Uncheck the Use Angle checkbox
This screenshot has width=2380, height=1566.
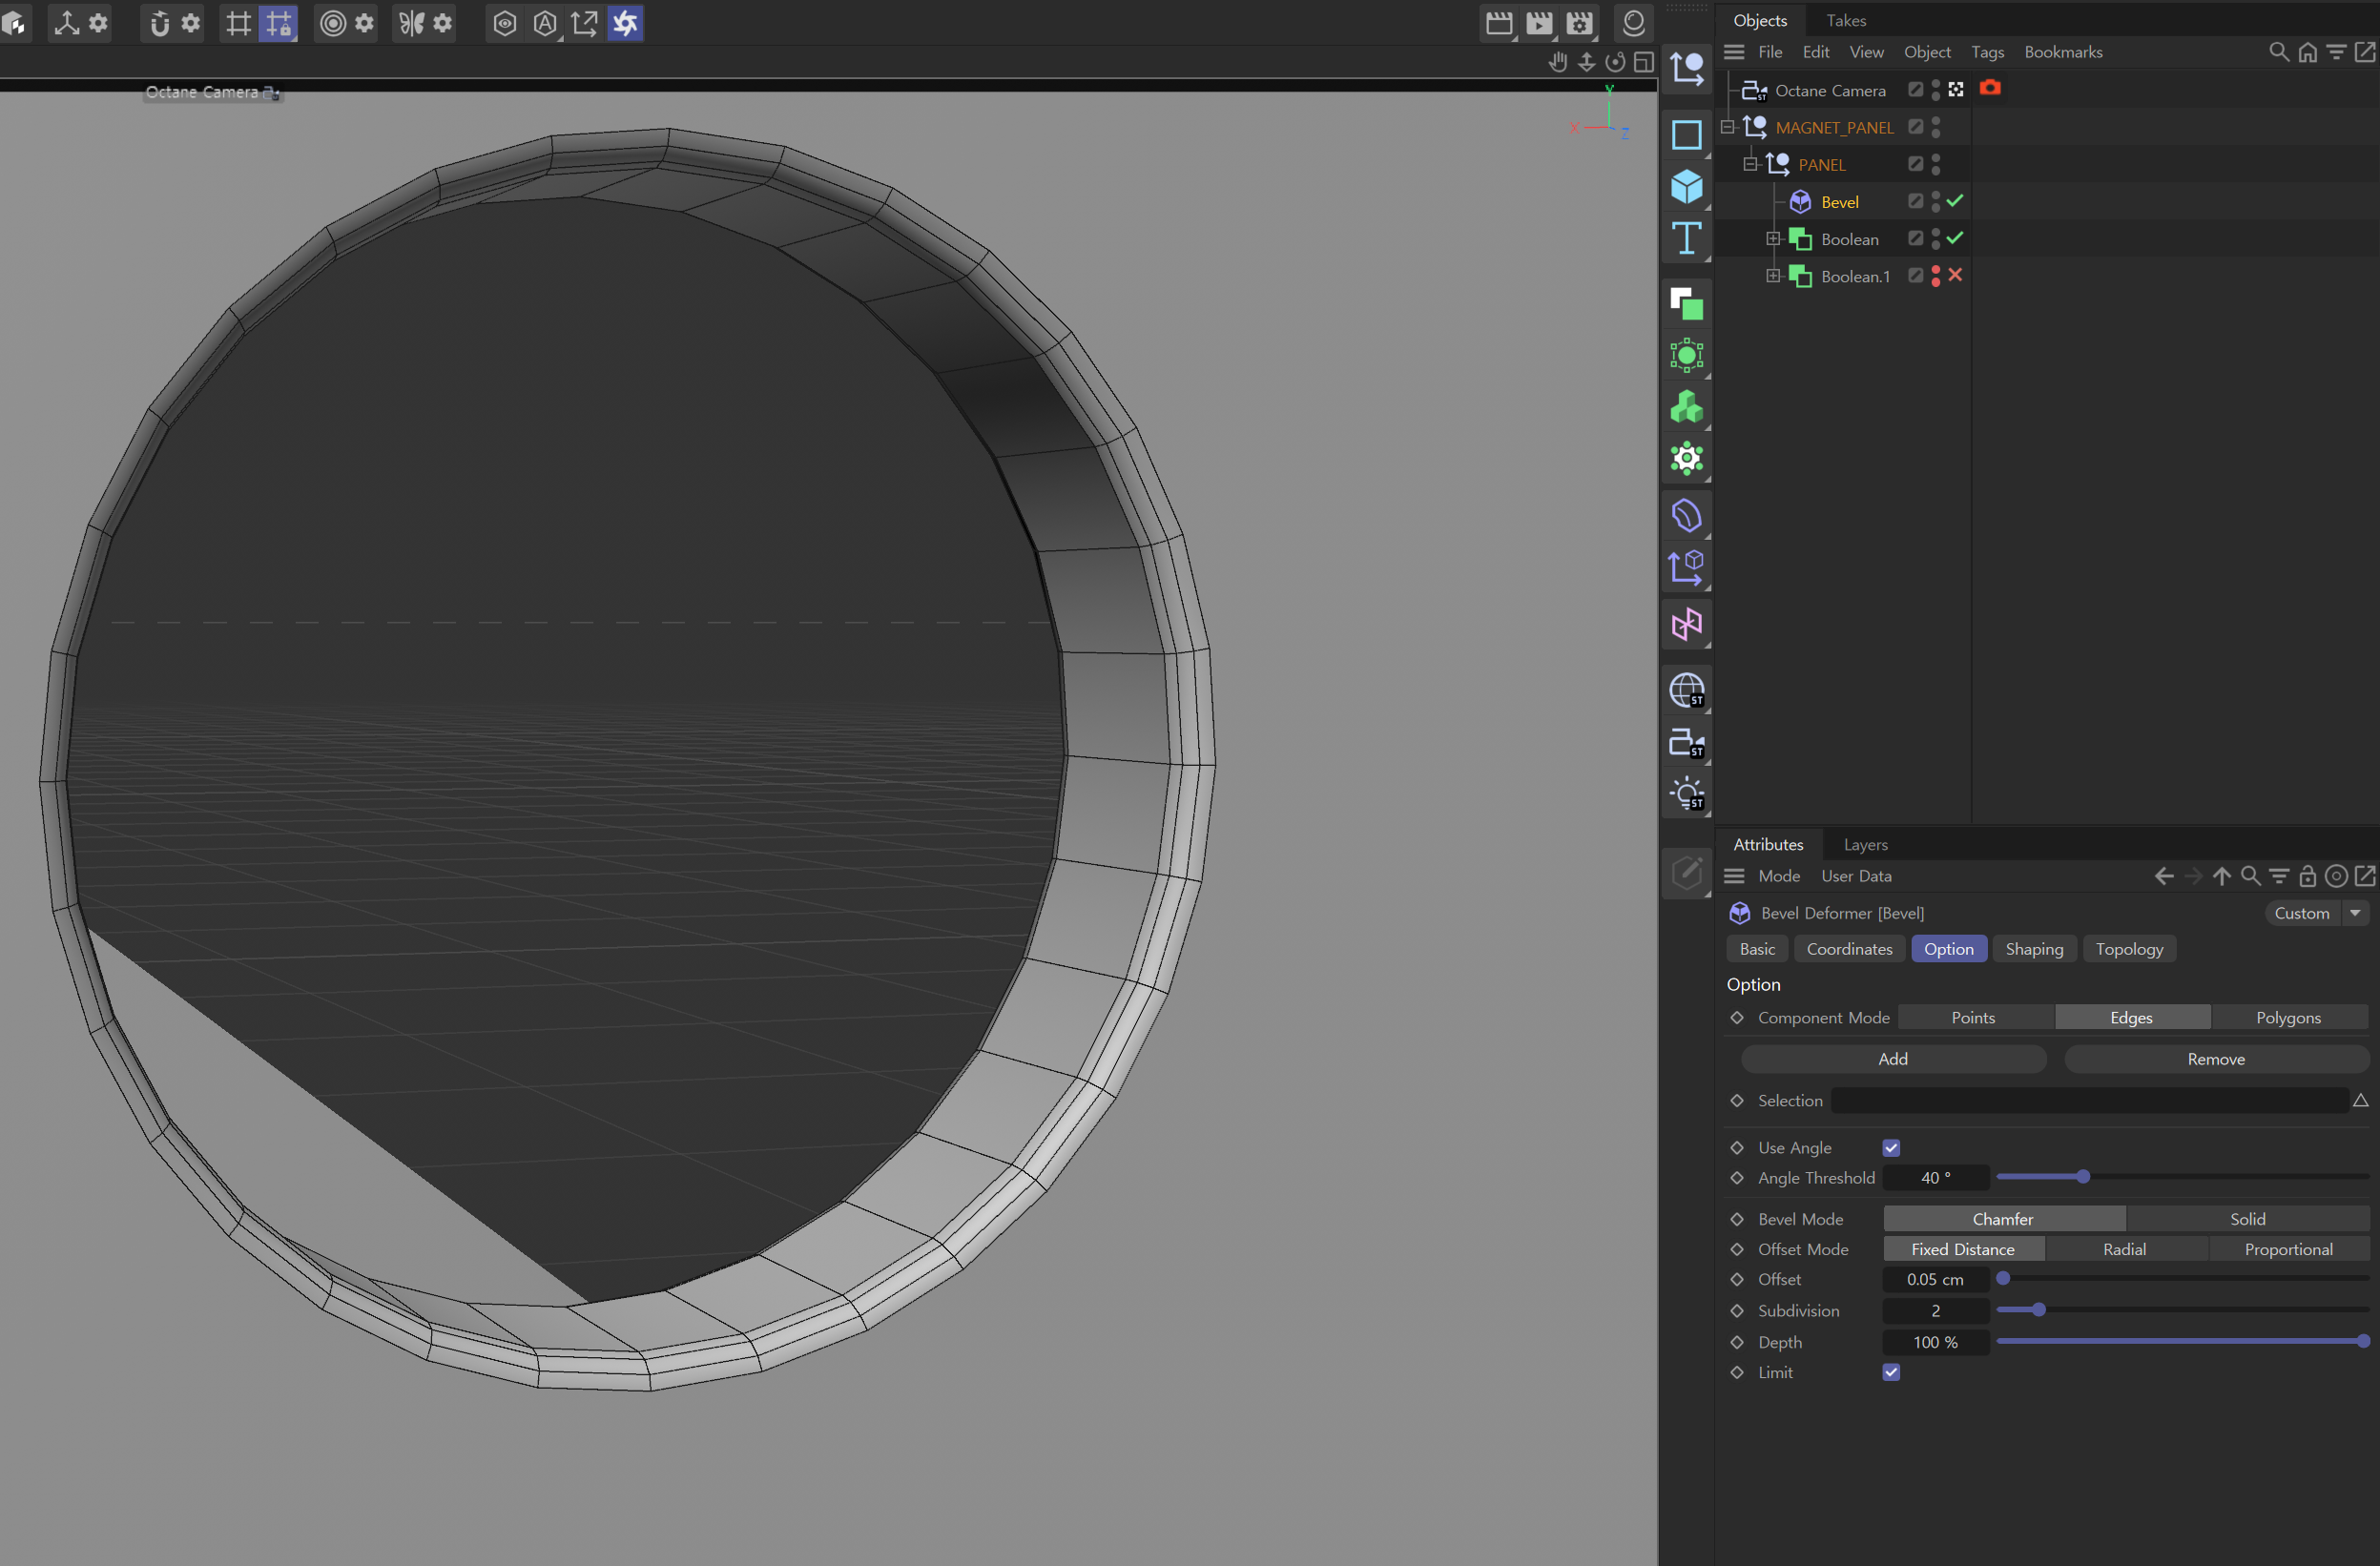click(x=1890, y=1148)
